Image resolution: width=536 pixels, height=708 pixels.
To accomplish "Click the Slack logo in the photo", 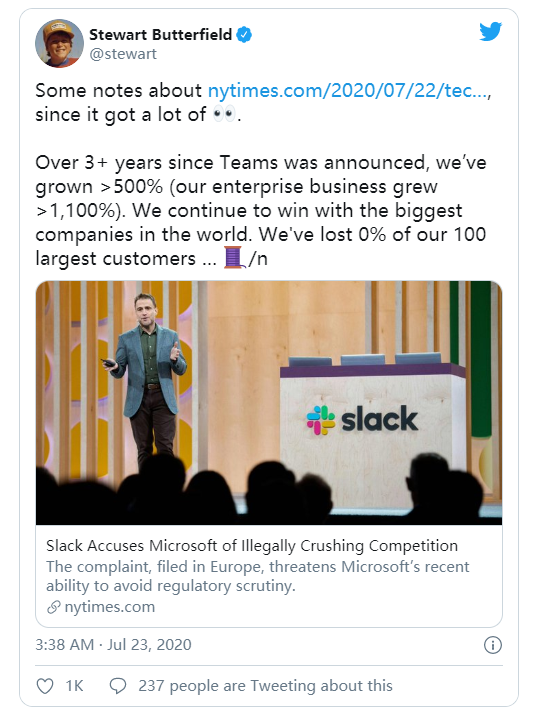I will coord(362,420).
